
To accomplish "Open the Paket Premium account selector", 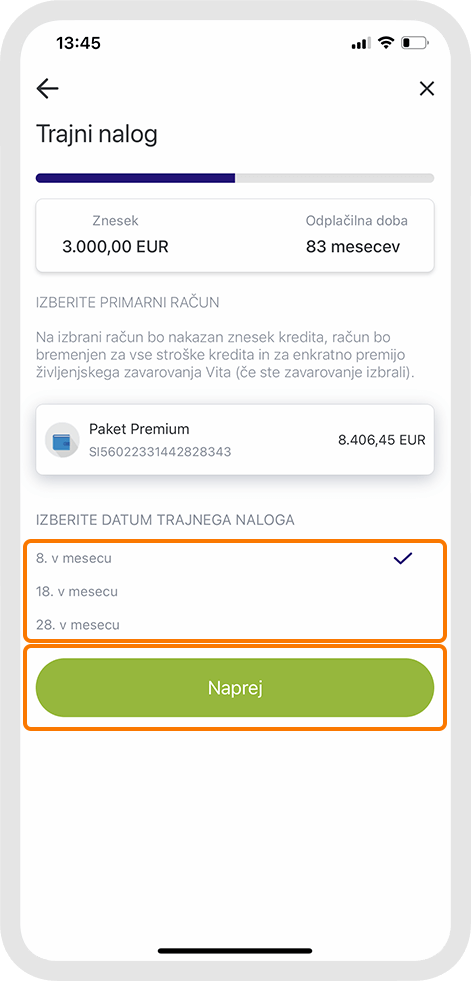I will [235, 439].
